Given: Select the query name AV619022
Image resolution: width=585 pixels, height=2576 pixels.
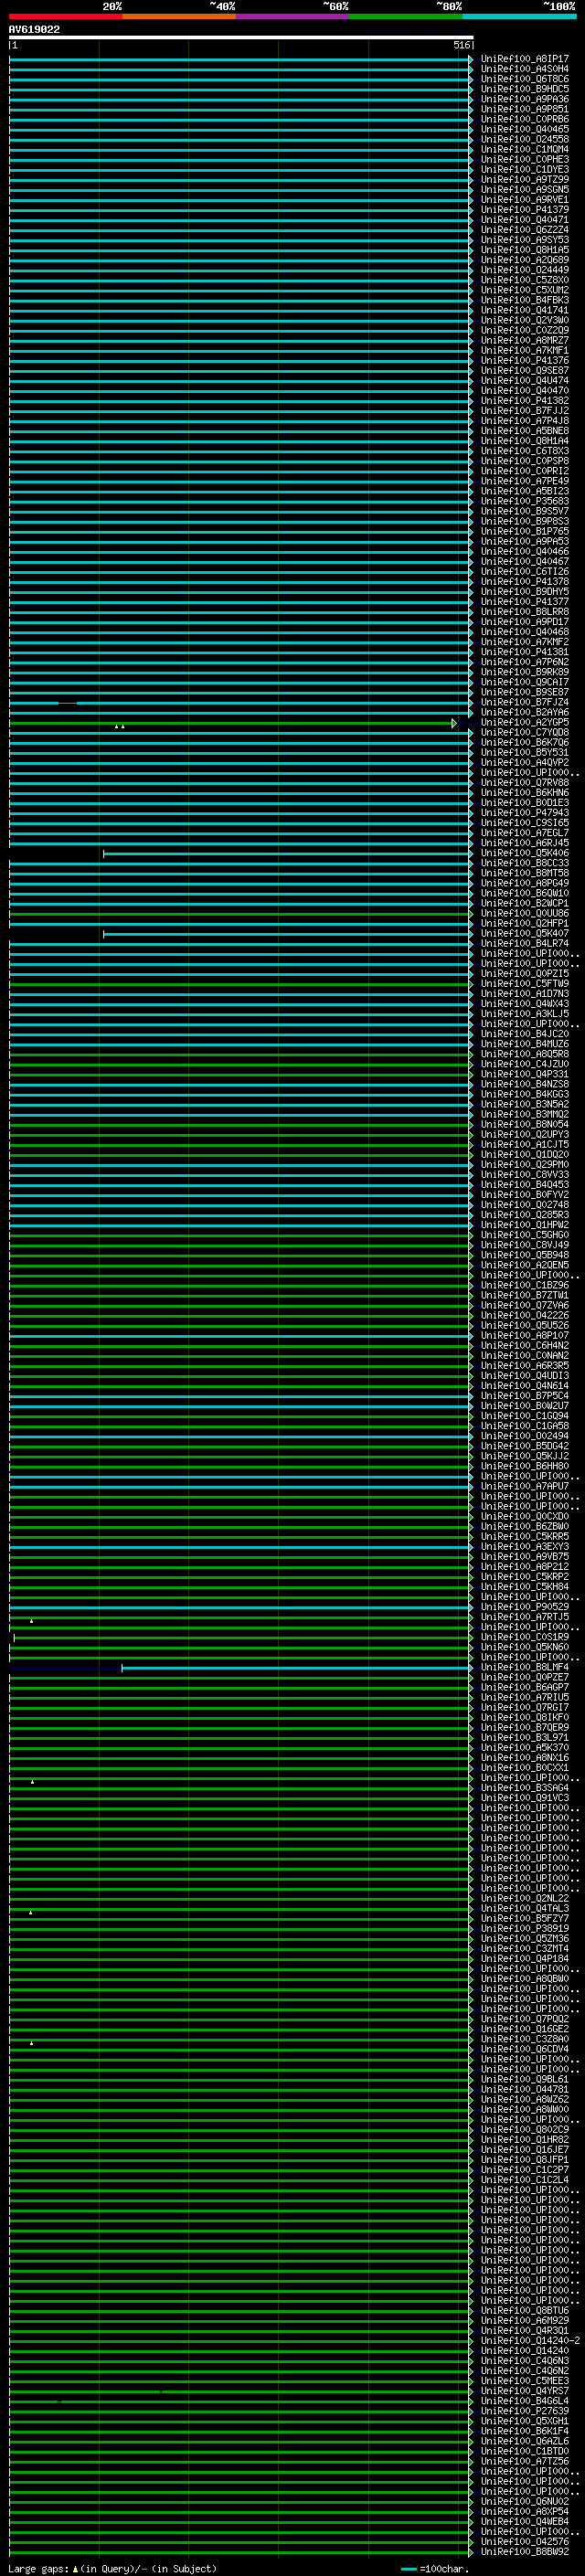Looking at the screenshot, I should click(34, 30).
